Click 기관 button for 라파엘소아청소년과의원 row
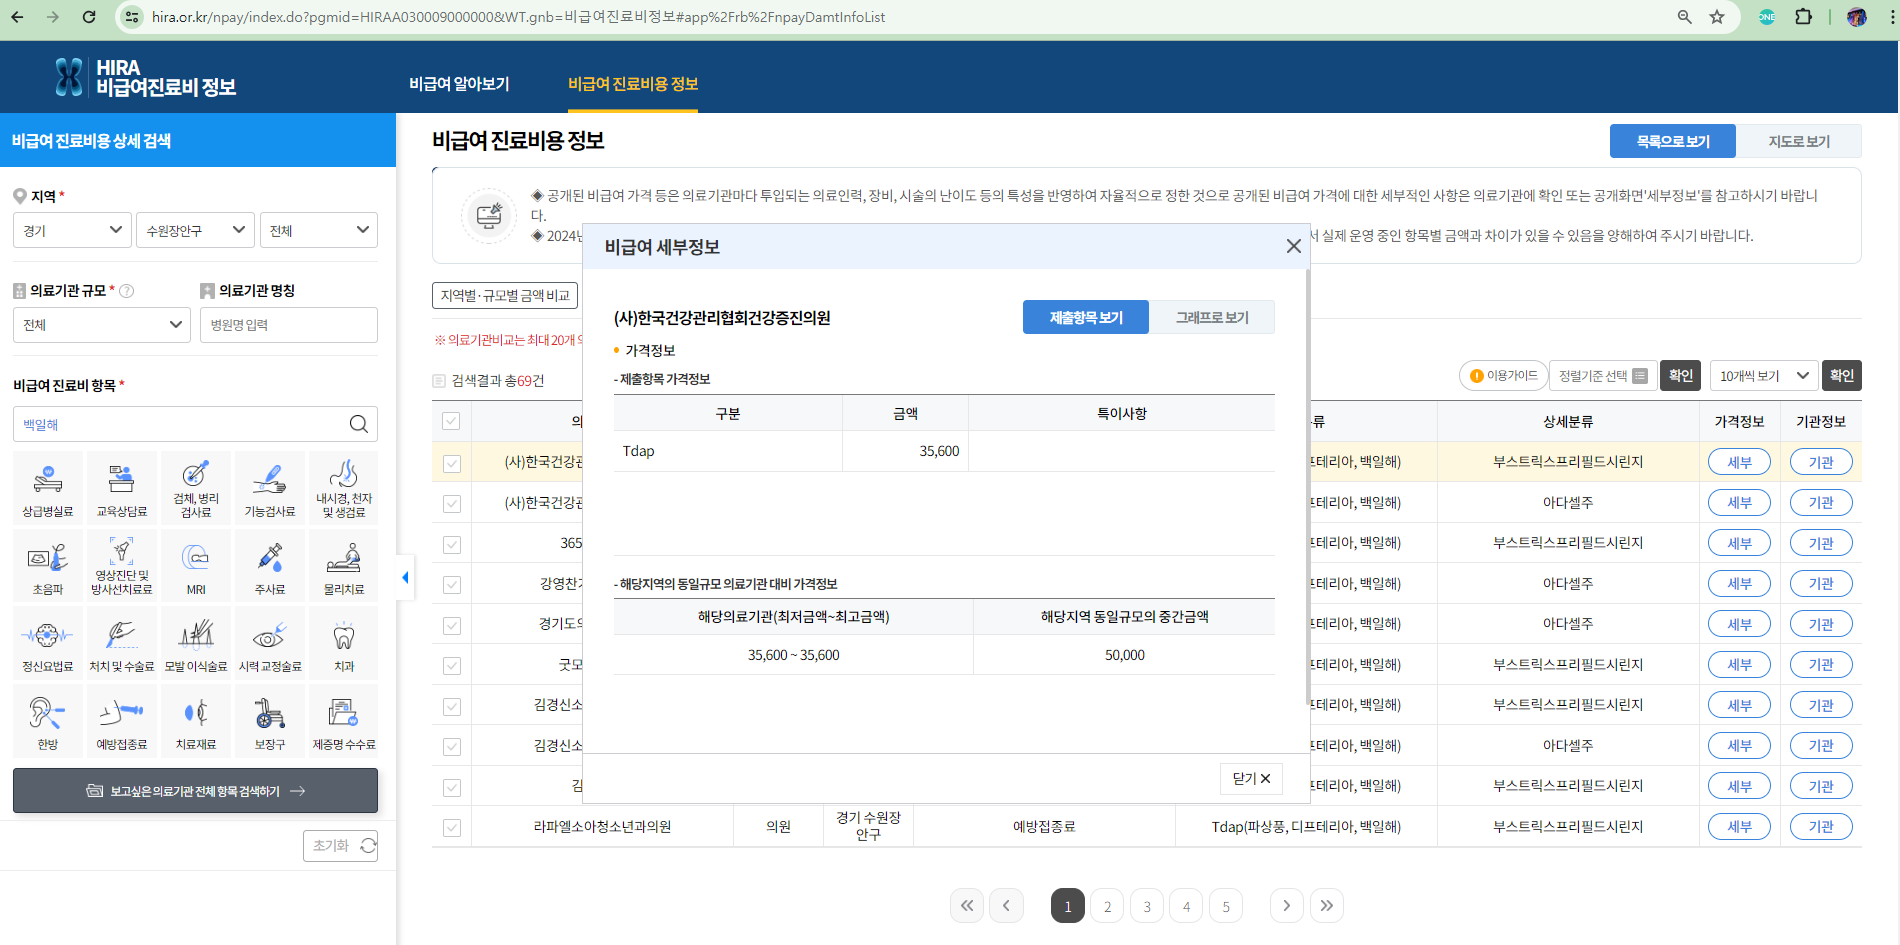This screenshot has width=1900, height=945. (1821, 827)
